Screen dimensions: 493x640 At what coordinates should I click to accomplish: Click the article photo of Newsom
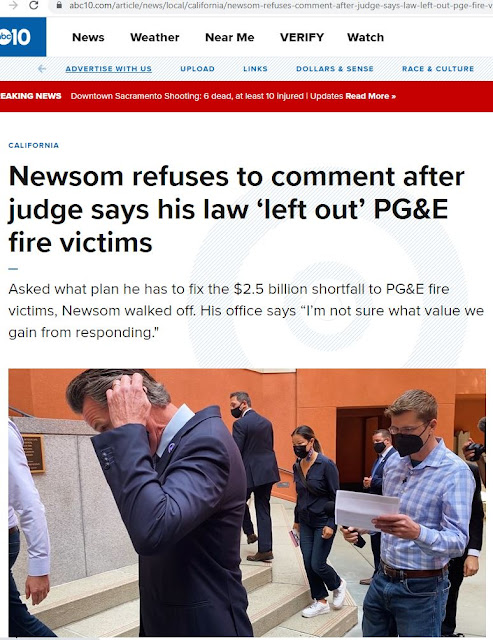[x=247, y=502]
